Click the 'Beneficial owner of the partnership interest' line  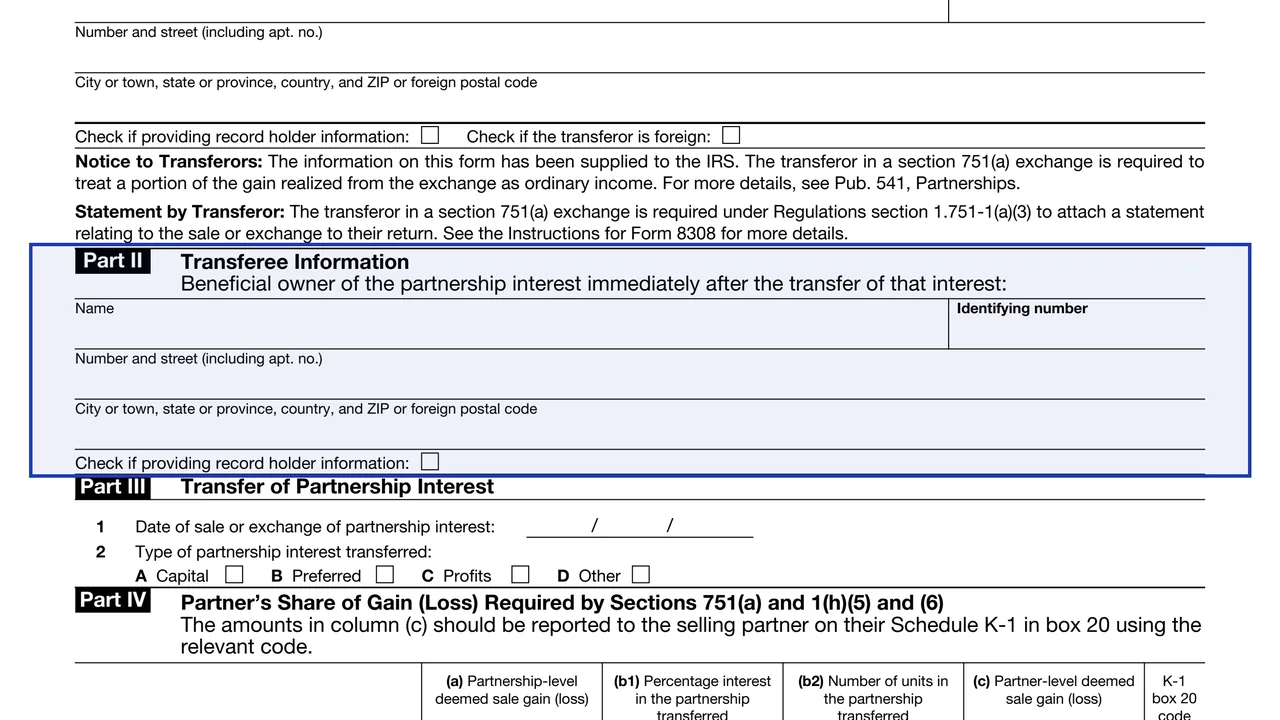[x=593, y=284]
